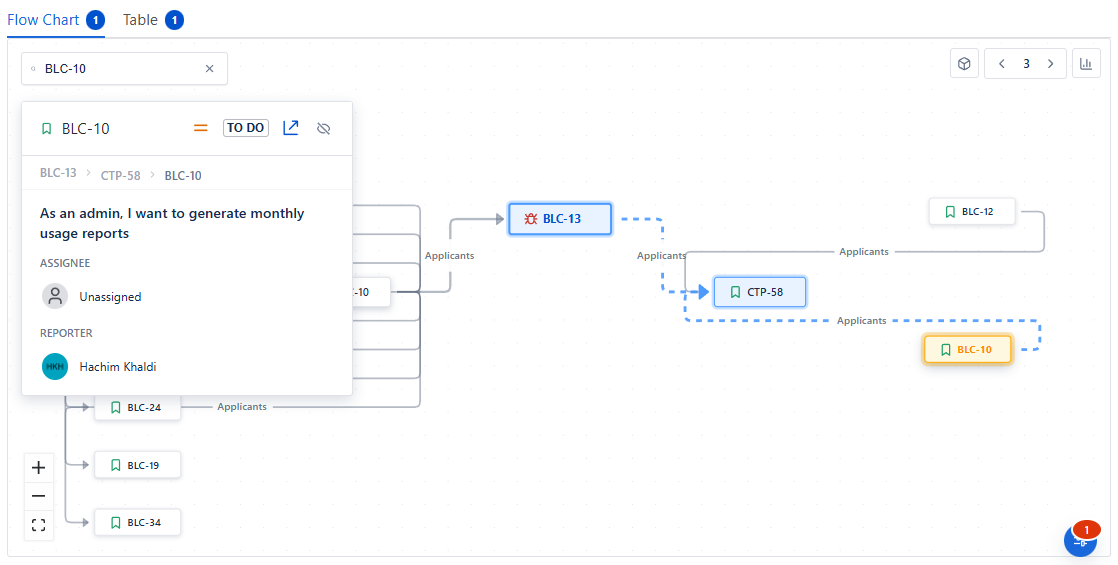Open BLC-10 issue in new window
Viewport: 1118px width, 565px height.
(x=291, y=128)
